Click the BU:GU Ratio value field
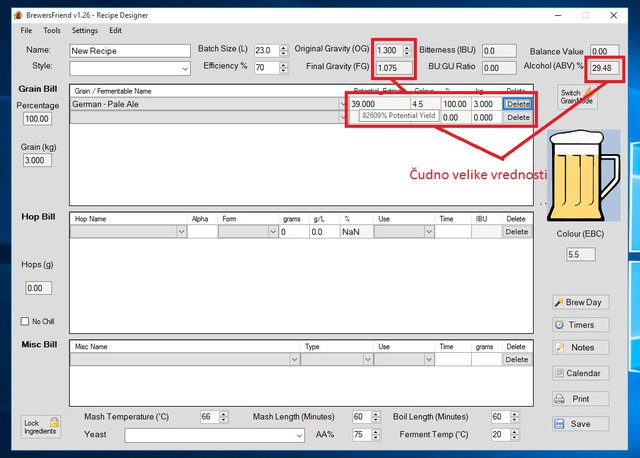 pos(499,68)
